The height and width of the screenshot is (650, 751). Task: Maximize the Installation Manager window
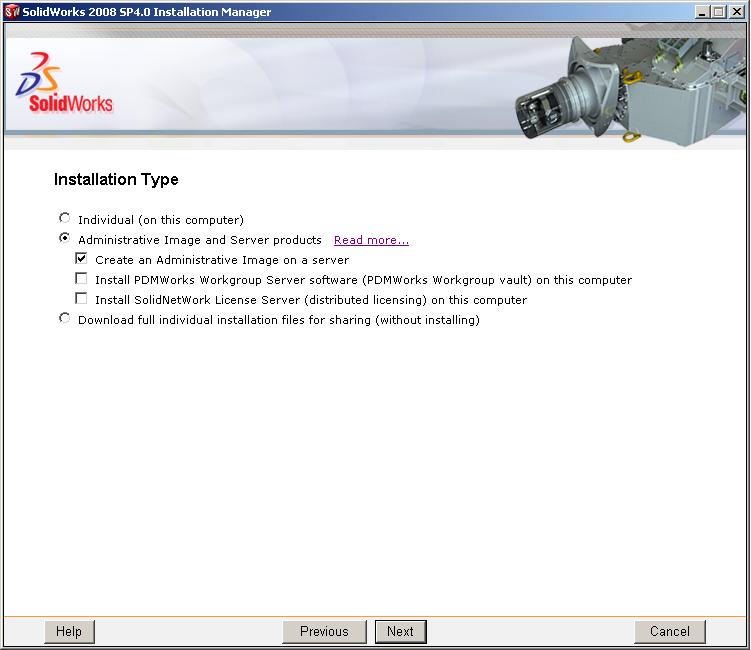718,11
